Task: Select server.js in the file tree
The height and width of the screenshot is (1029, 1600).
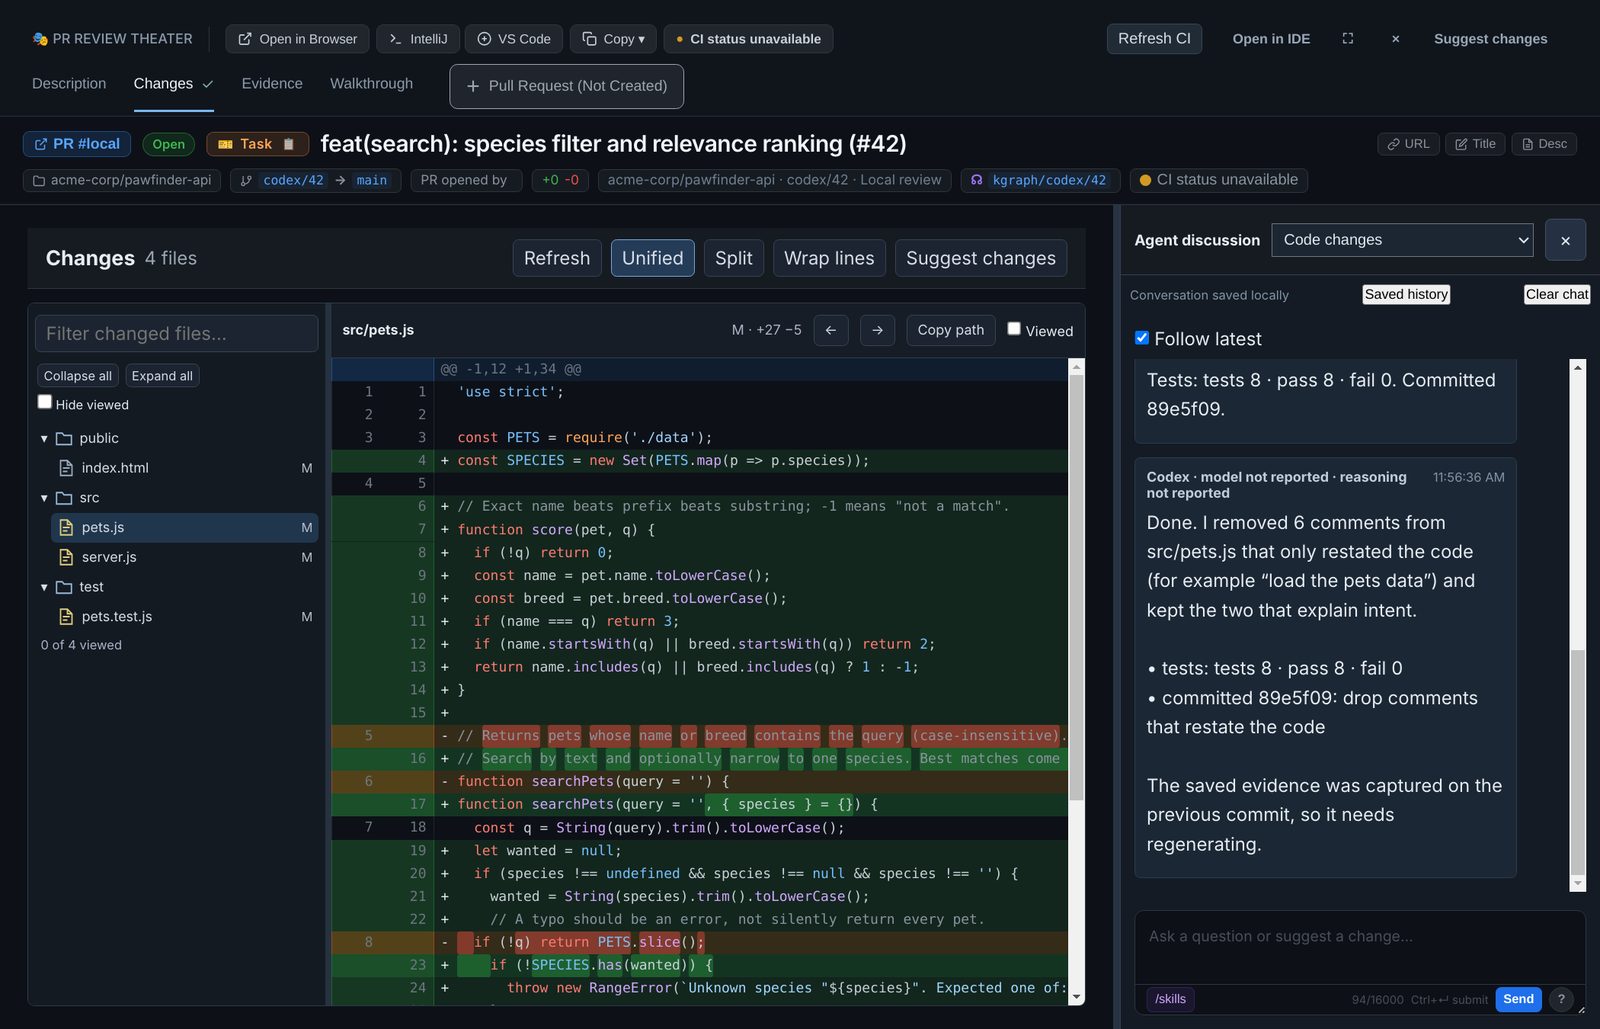Action: [x=184, y=557]
